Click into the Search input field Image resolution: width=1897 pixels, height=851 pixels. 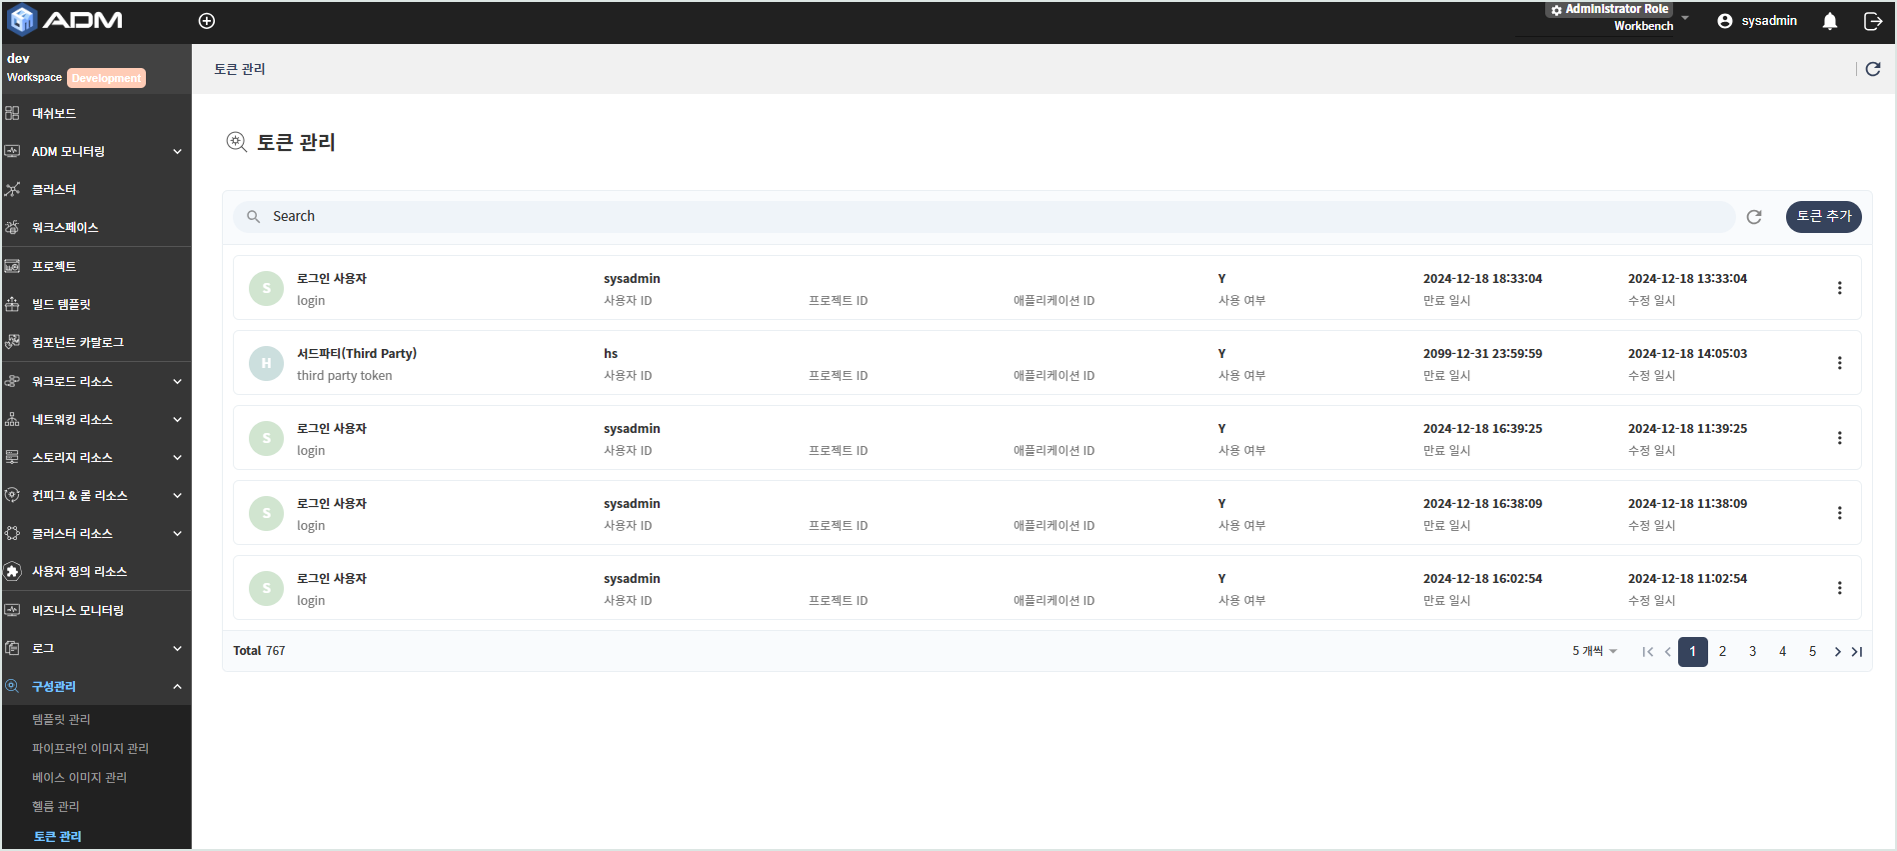pyautogui.click(x=984, y=217)
